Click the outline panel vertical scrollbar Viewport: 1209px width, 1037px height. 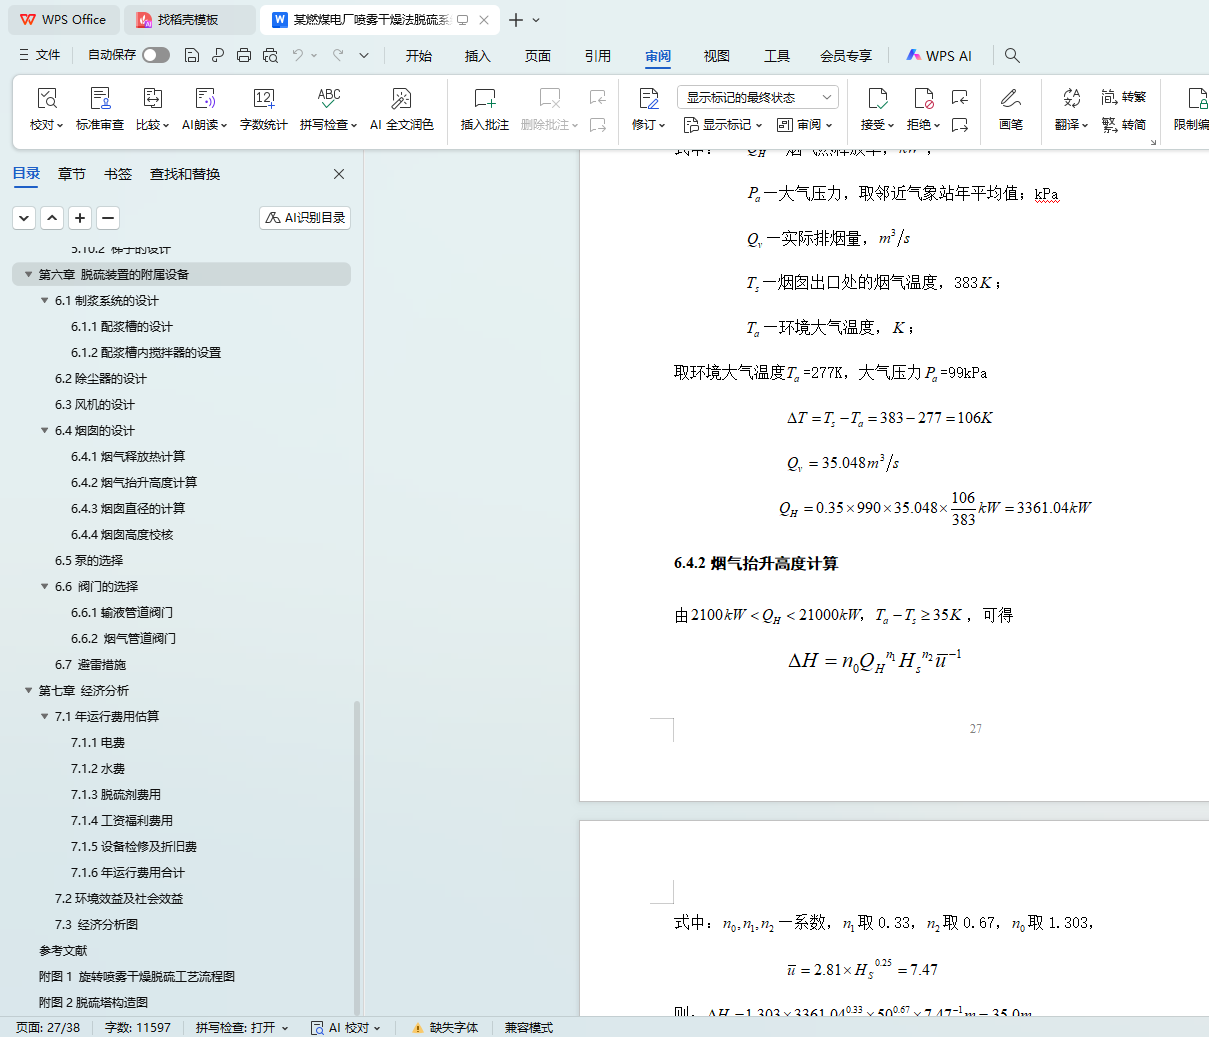coord(357,850)
